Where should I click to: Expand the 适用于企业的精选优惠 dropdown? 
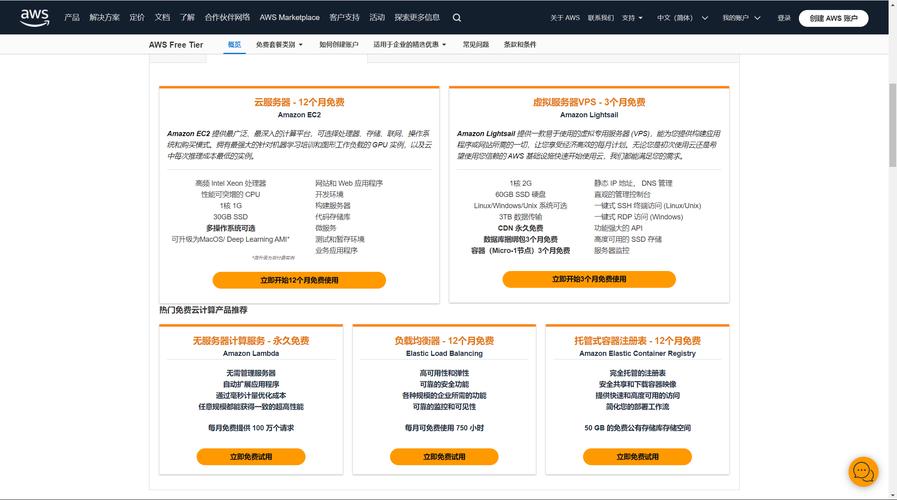click(x=410, y=45)
